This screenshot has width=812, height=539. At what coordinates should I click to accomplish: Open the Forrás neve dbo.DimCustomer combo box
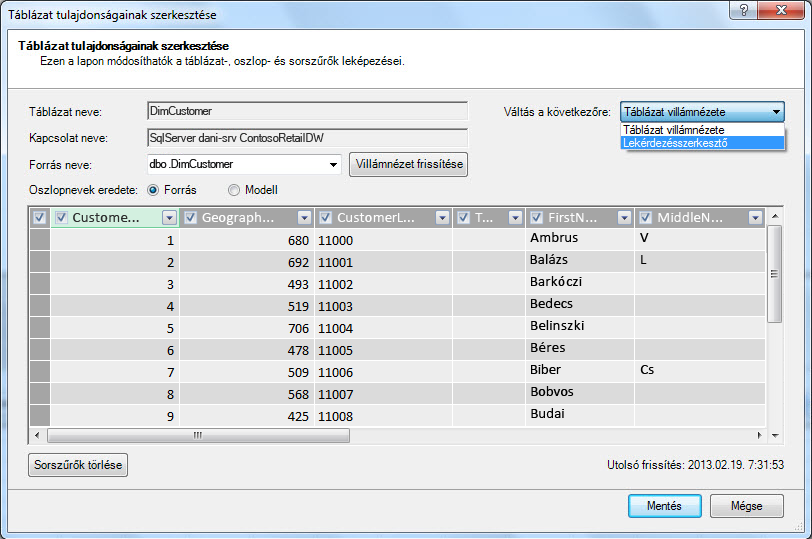click(244, 165)
